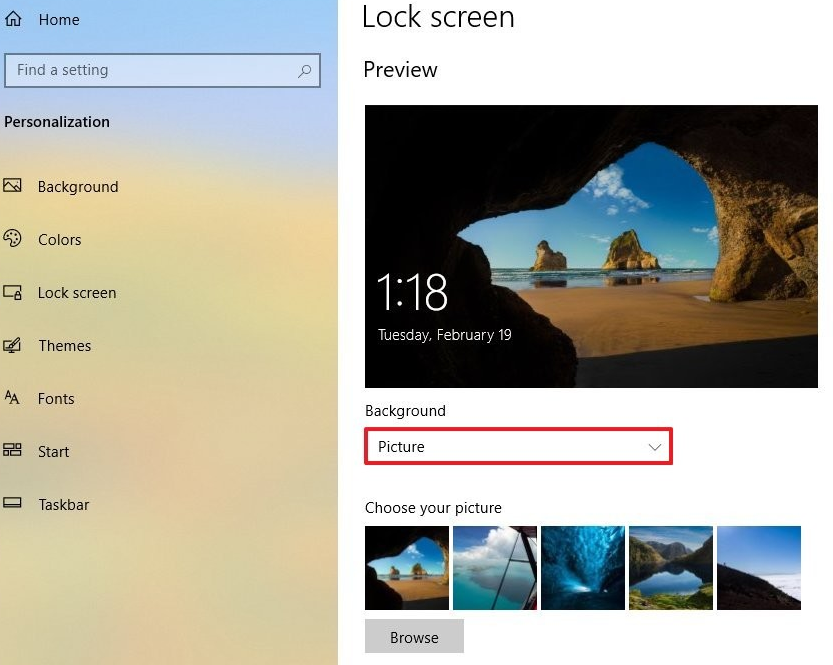Open the Background type dropdown
The height and width of the screenshot is (665, 833).
(518, 446)
